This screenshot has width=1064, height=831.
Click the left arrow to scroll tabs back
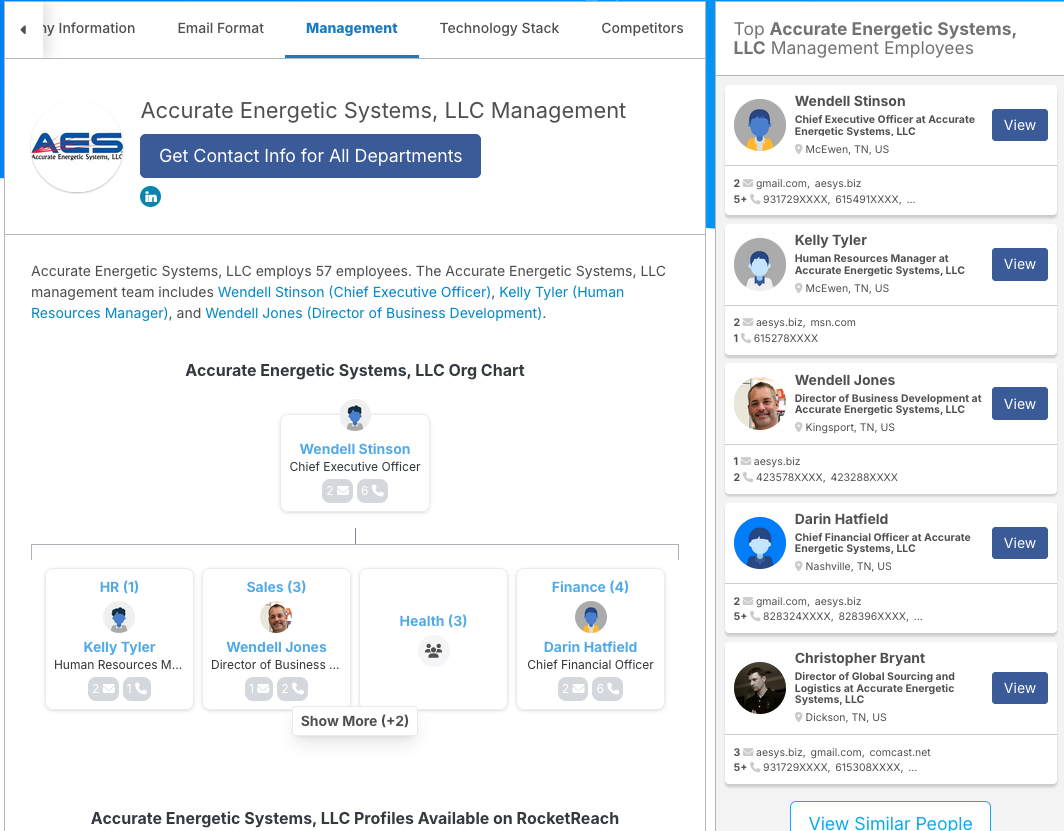click(23, 29)
